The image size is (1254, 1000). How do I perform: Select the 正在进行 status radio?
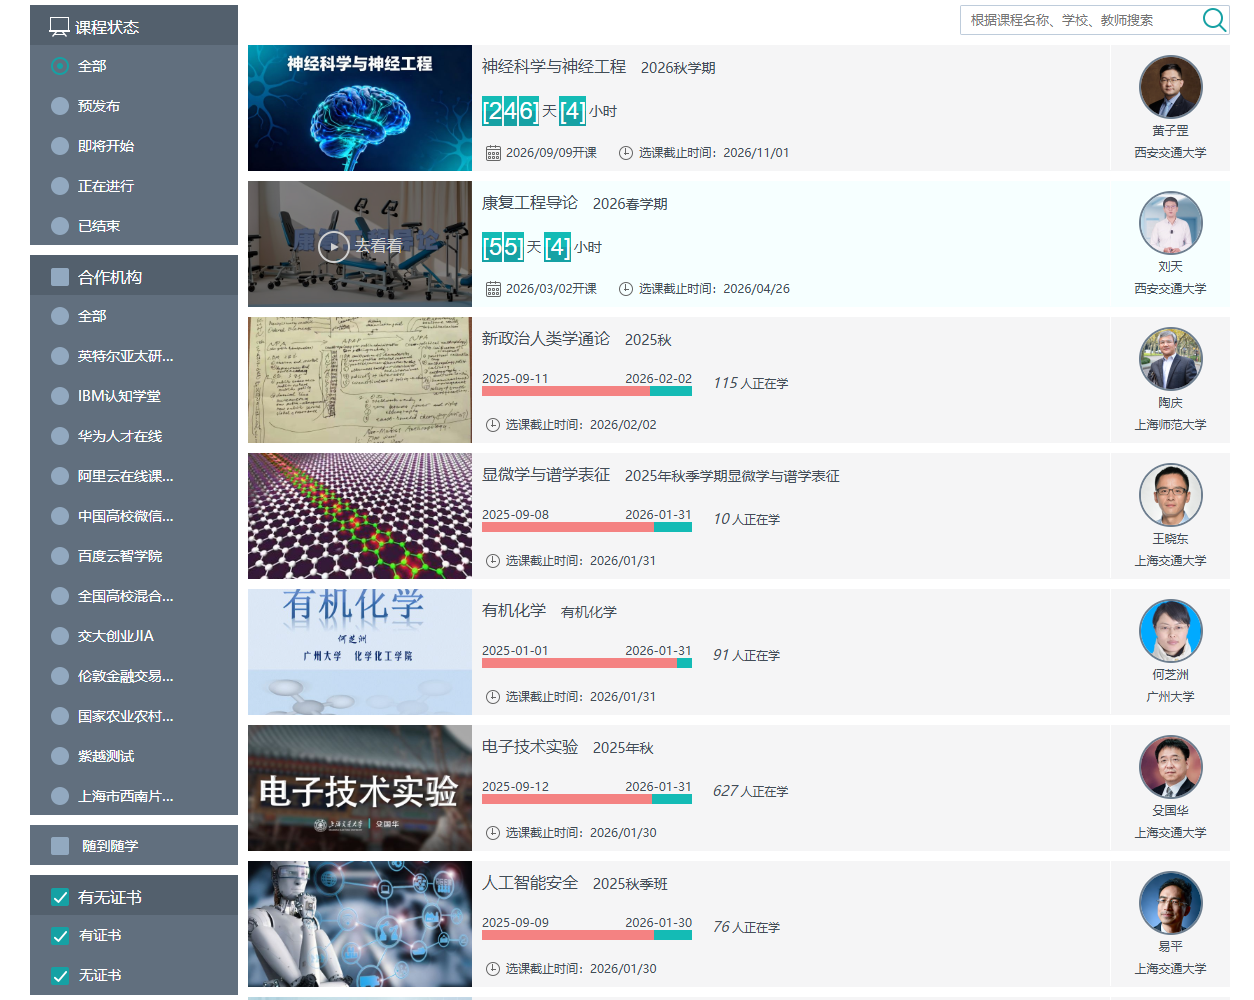click(x=60, y=186)
